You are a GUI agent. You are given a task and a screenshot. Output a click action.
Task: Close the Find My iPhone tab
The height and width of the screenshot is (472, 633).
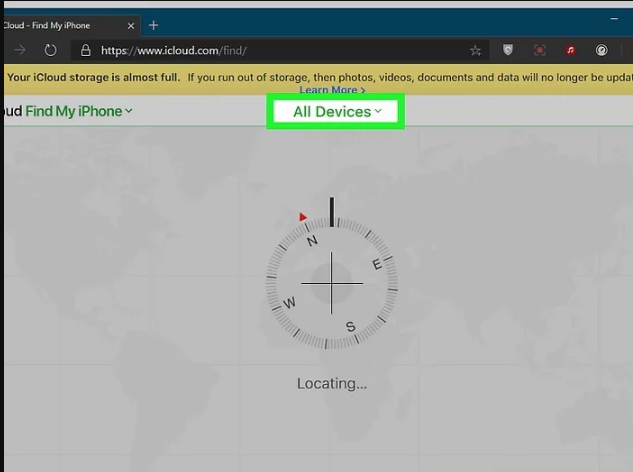click(x=131, y=26)
